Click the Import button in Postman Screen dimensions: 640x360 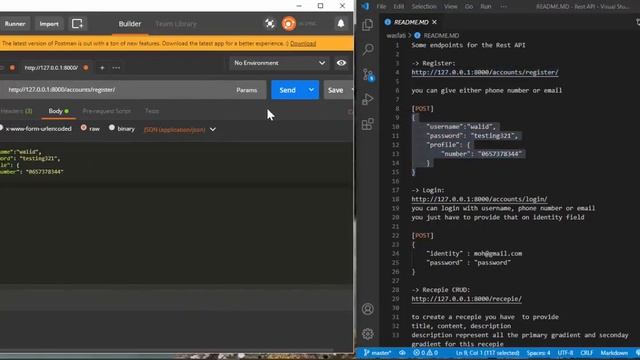(x=49, y=24)
